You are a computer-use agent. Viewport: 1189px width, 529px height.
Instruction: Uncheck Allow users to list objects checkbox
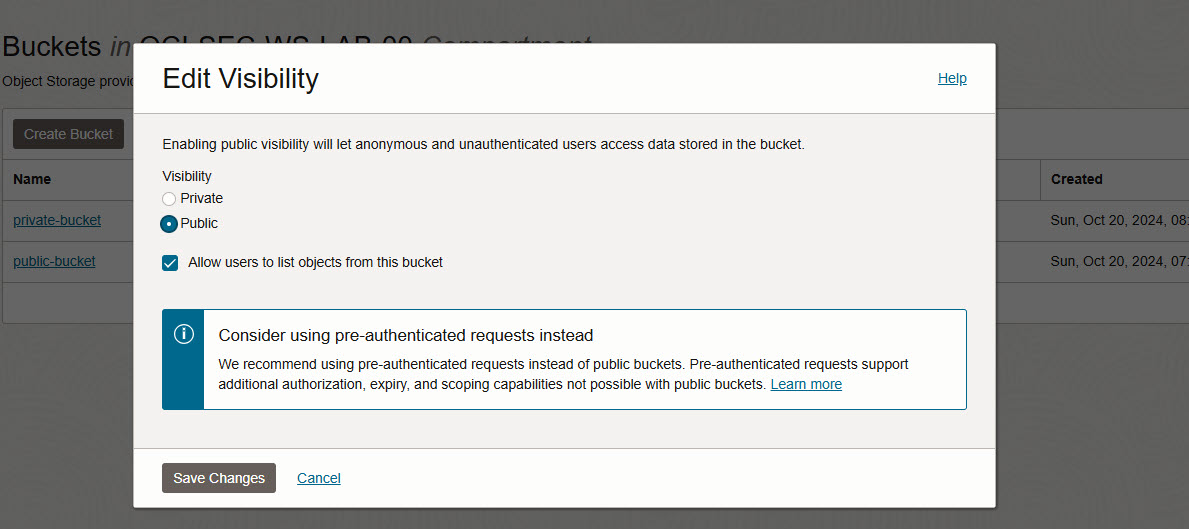point(170,263)
